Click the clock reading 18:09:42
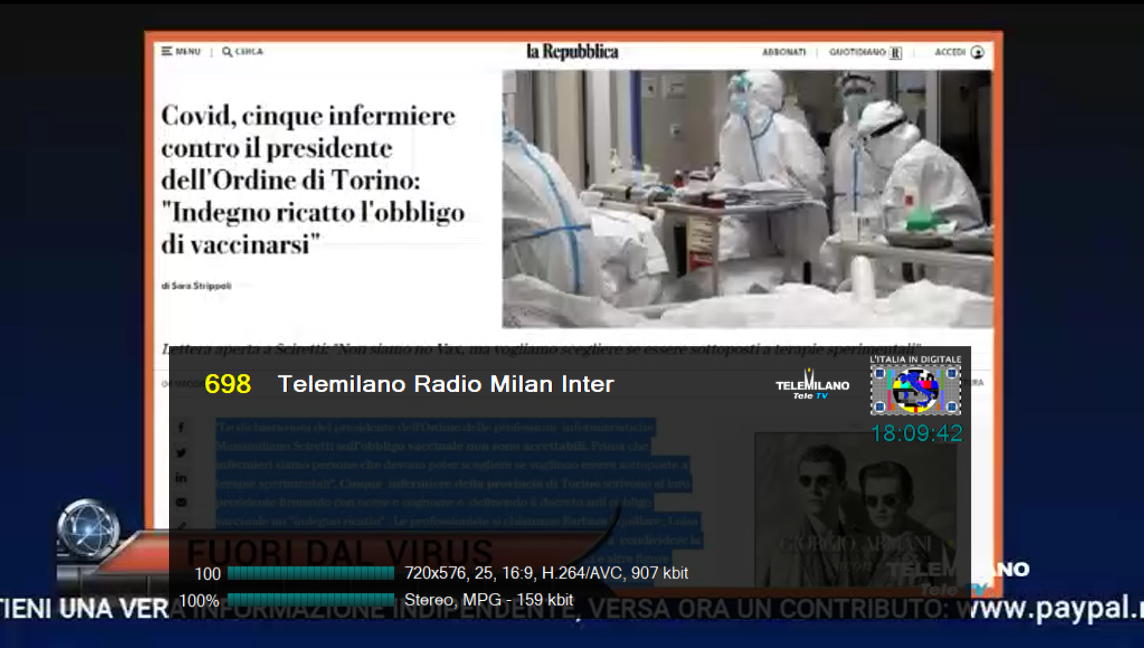This screenshot has width=1144, height=648. pos(916,433)
